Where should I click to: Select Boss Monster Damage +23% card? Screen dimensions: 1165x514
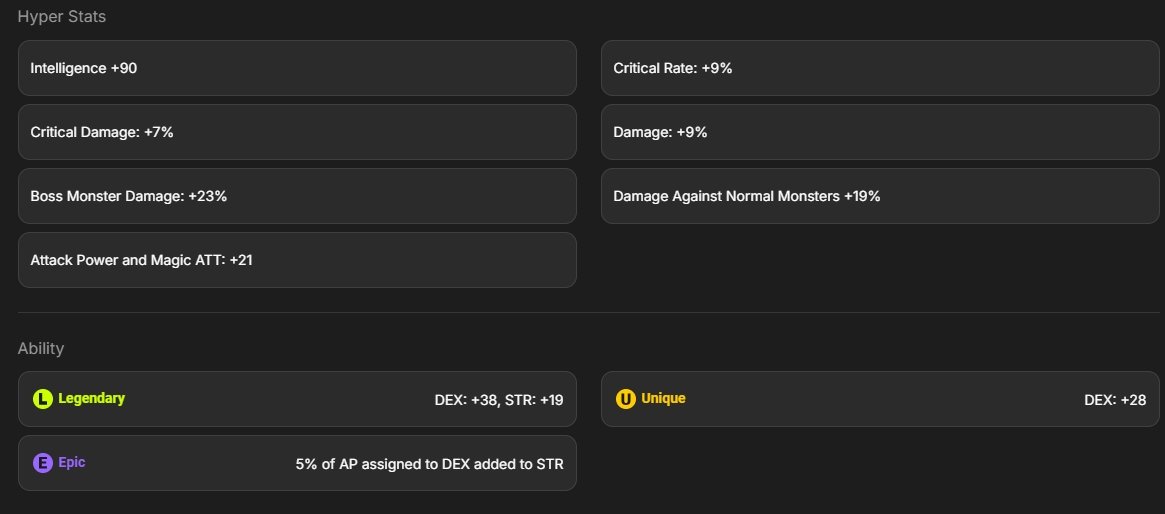pos(297,196)
